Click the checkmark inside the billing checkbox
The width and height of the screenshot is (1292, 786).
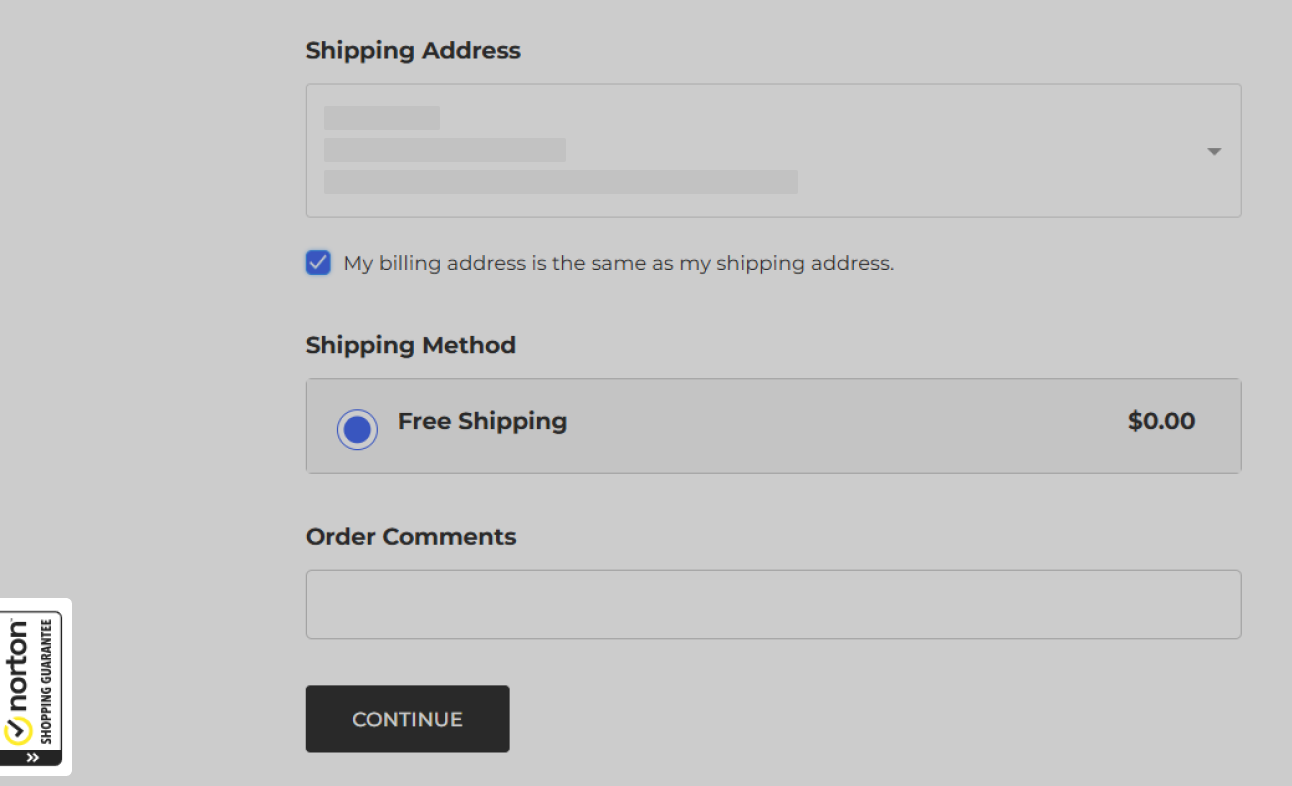(x=318, y=263)
